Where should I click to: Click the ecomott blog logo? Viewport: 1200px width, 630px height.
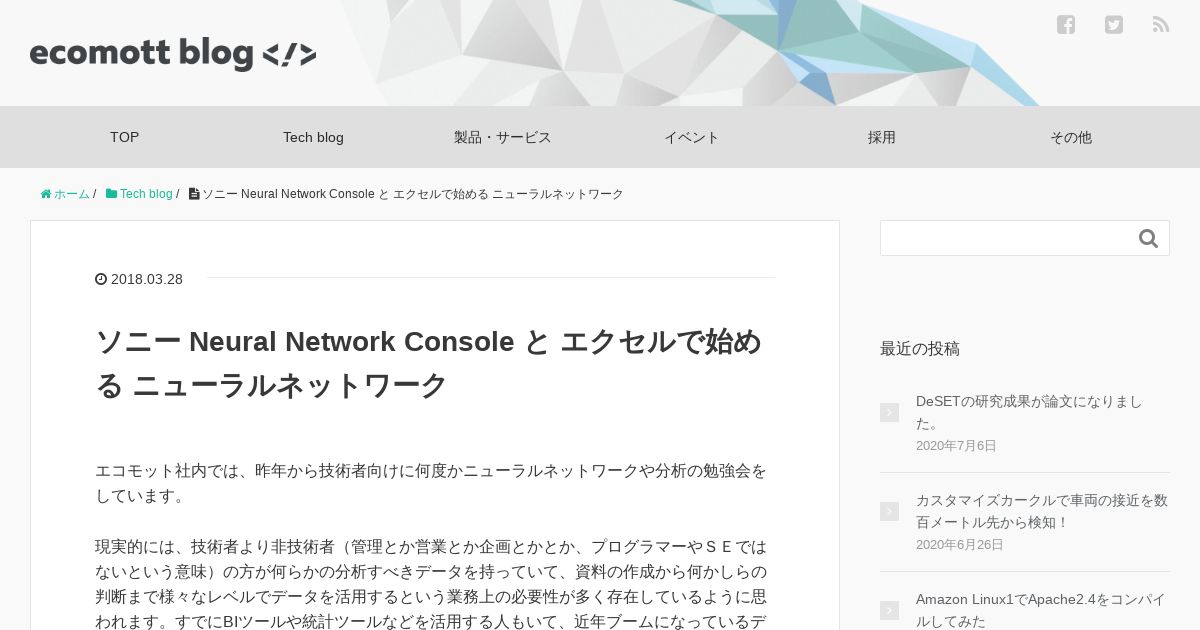click(173, 54)
